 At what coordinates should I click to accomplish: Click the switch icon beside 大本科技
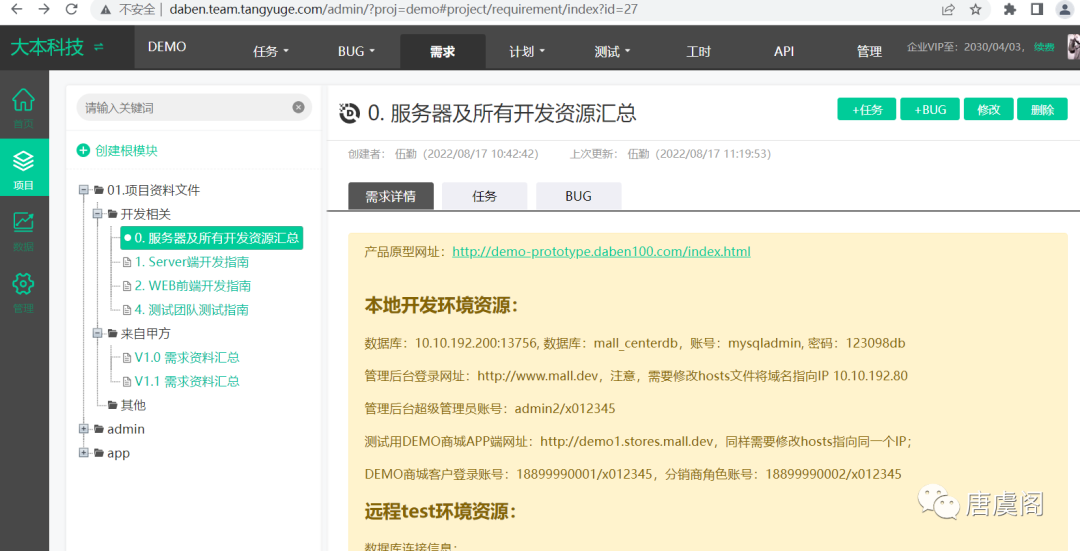pos(99,47)
